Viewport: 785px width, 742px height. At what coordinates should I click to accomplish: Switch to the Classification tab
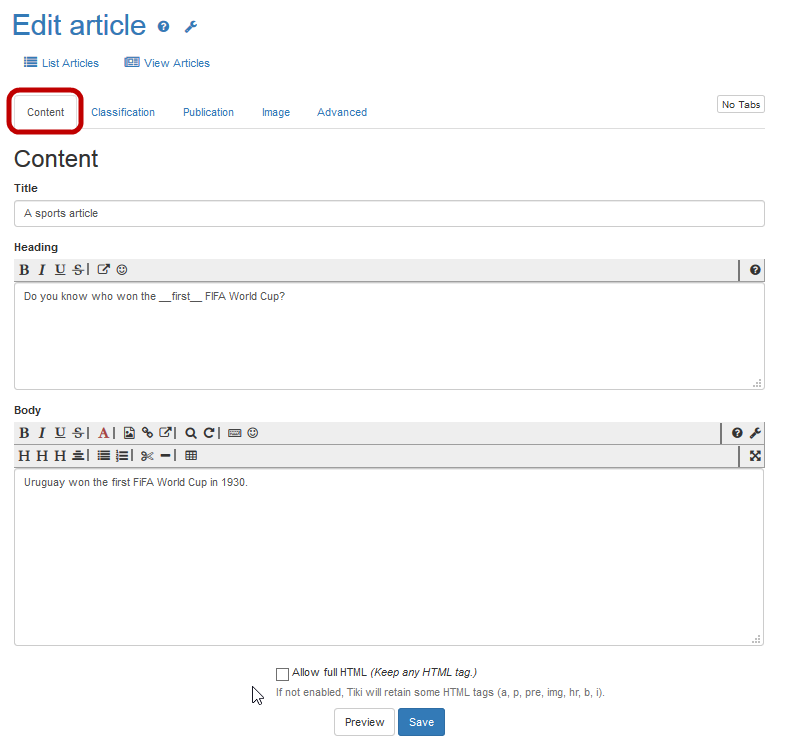pos(123,112)
